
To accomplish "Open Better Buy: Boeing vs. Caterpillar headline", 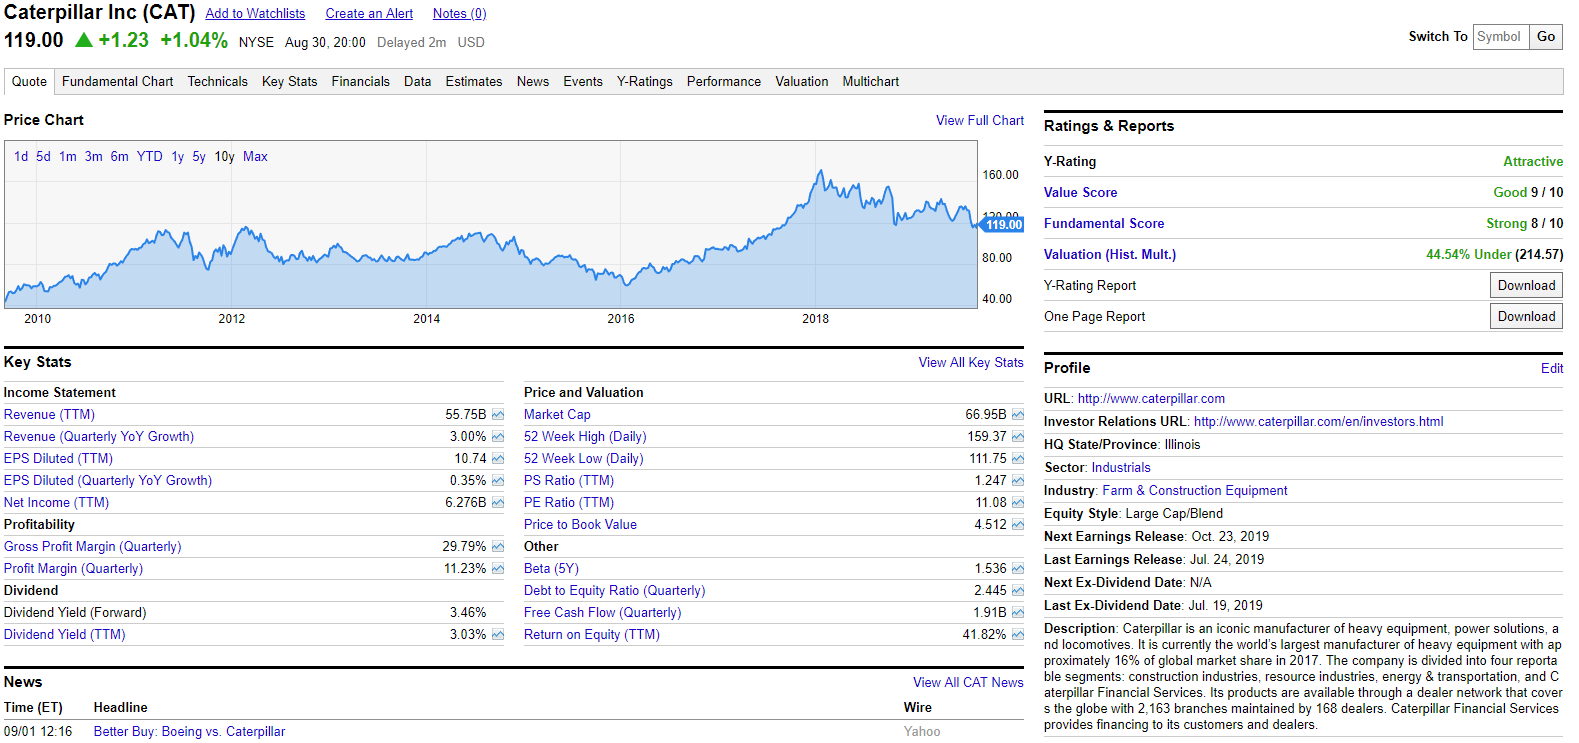I will tap(189, 731).
